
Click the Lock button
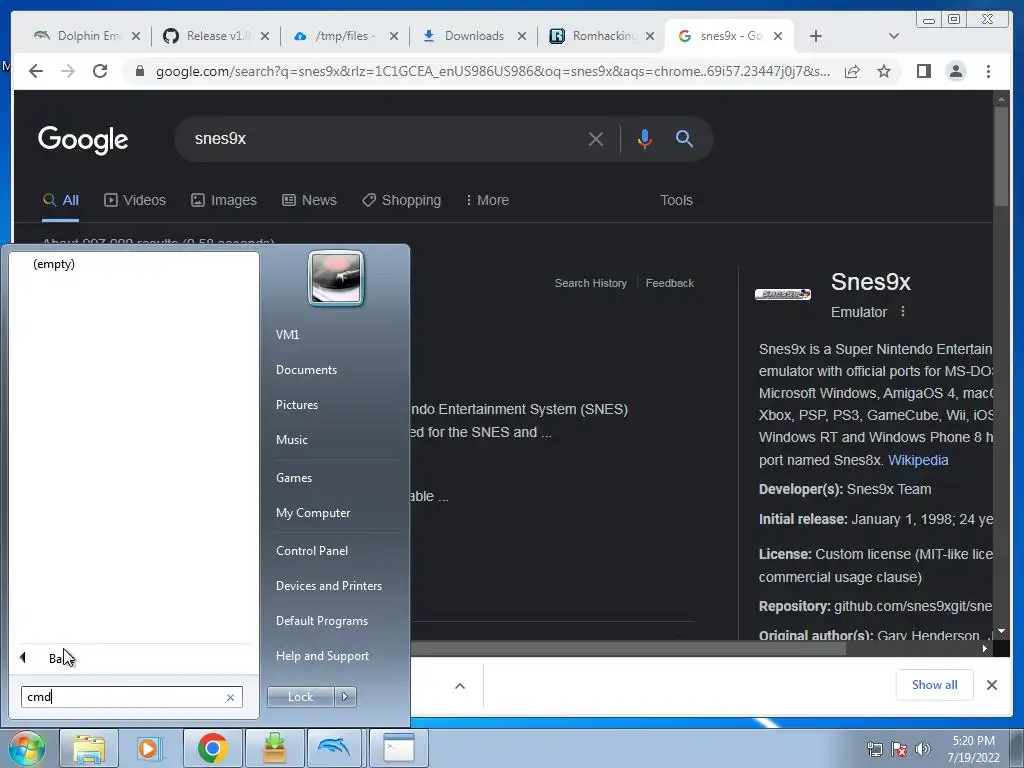tap(300, 697)
